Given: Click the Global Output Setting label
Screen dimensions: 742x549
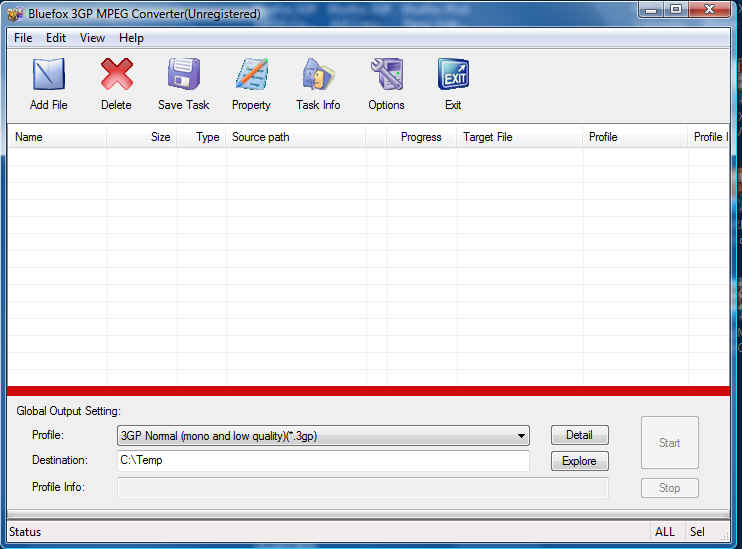Looking at the screenshot, I should pos(69,411).
